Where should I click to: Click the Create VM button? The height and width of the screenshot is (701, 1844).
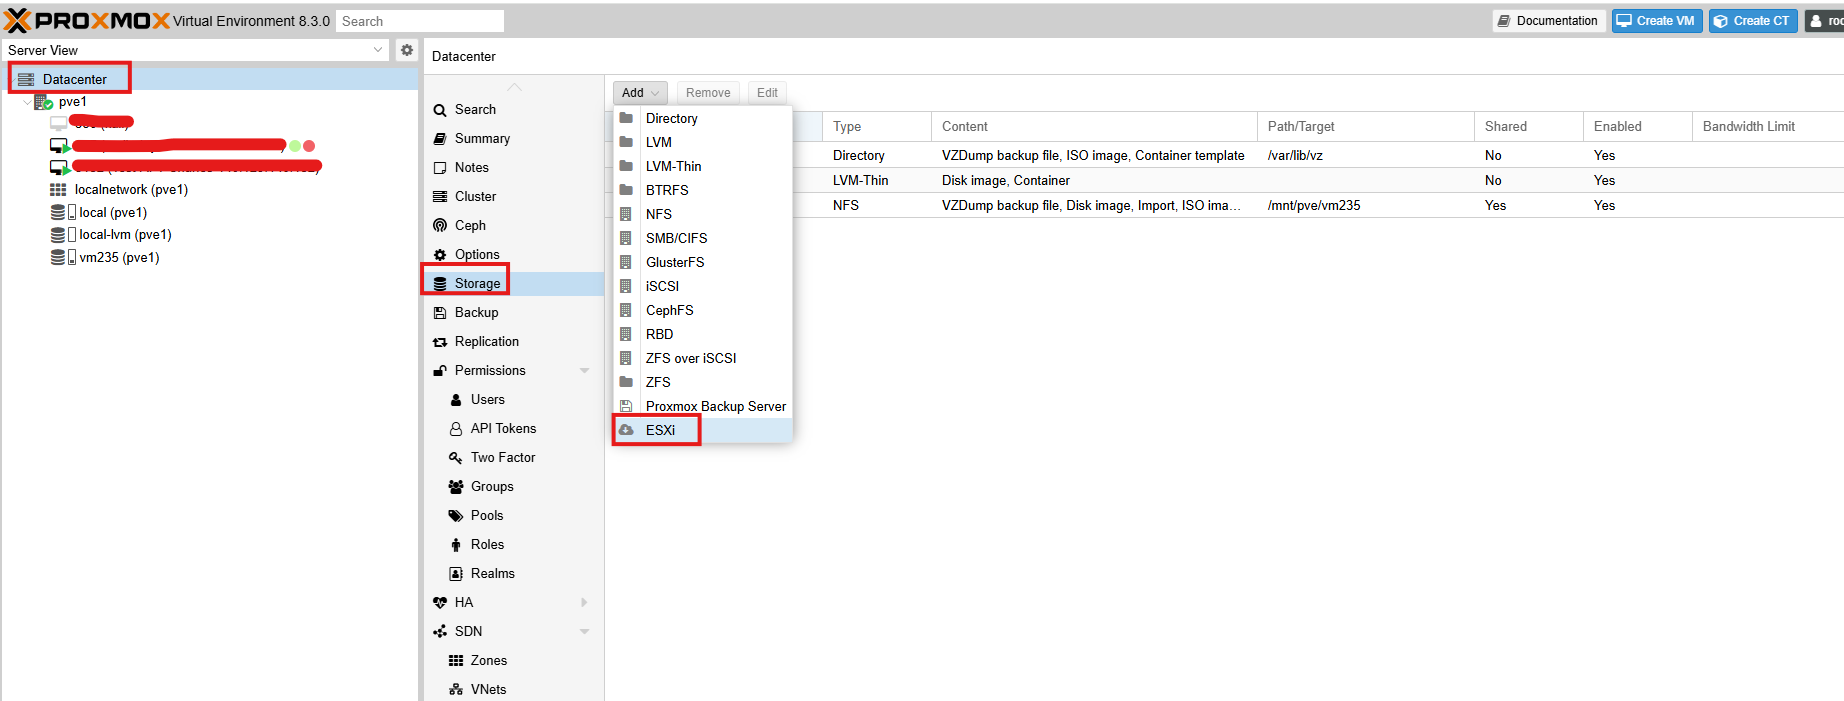(1657, 21)
